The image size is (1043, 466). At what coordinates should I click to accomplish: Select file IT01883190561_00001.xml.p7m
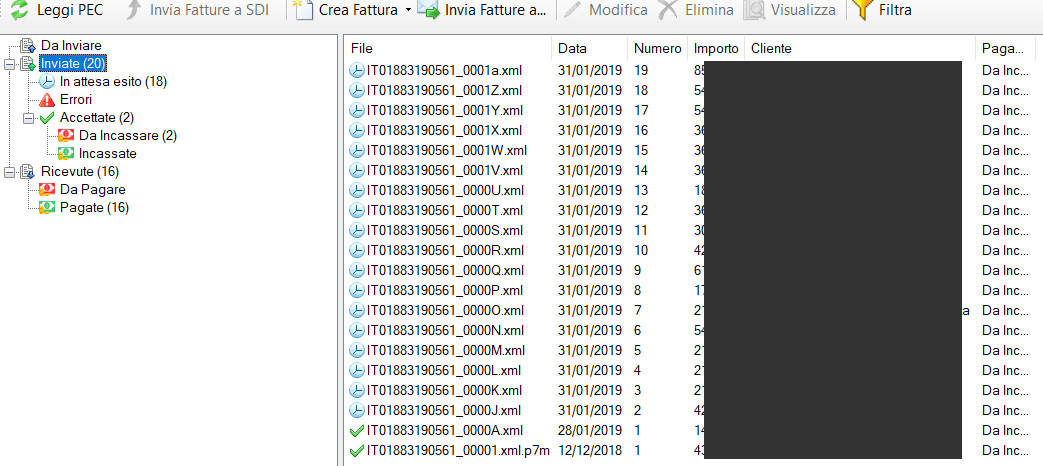458,450
